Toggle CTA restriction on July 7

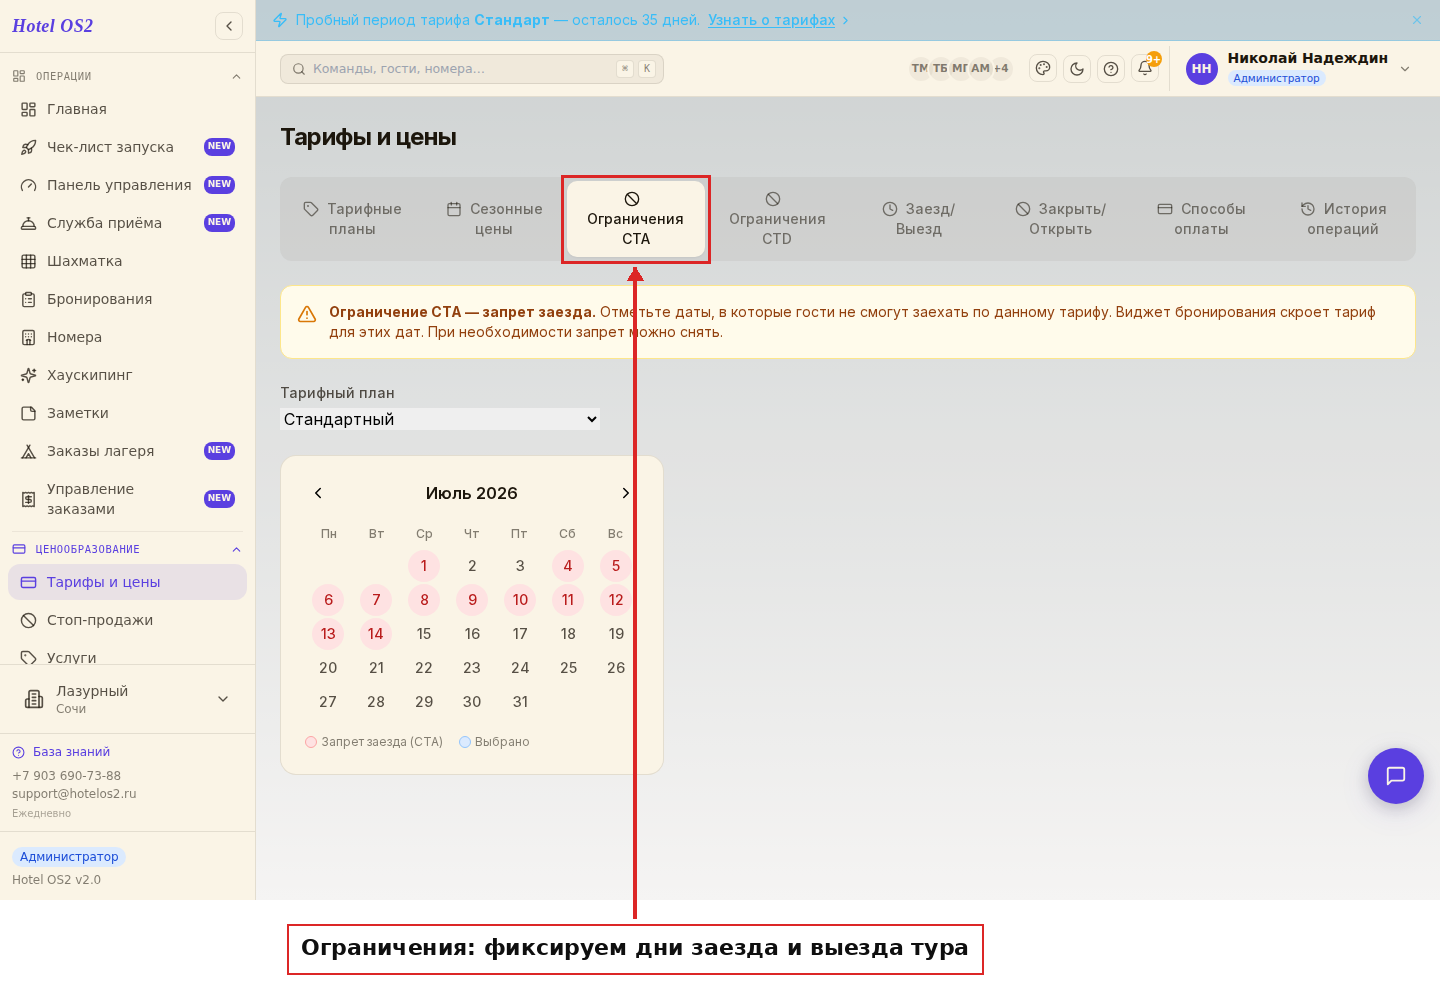click(376, 600)
